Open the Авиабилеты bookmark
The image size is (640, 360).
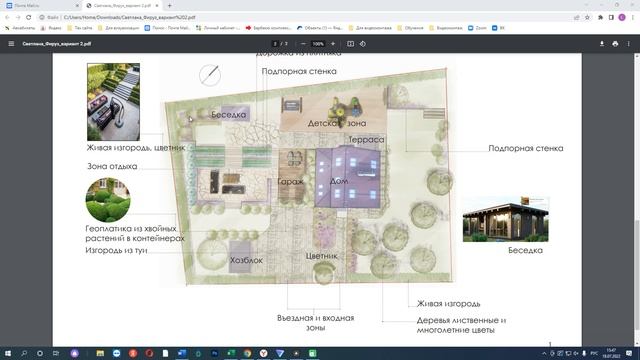coord(20,28)
